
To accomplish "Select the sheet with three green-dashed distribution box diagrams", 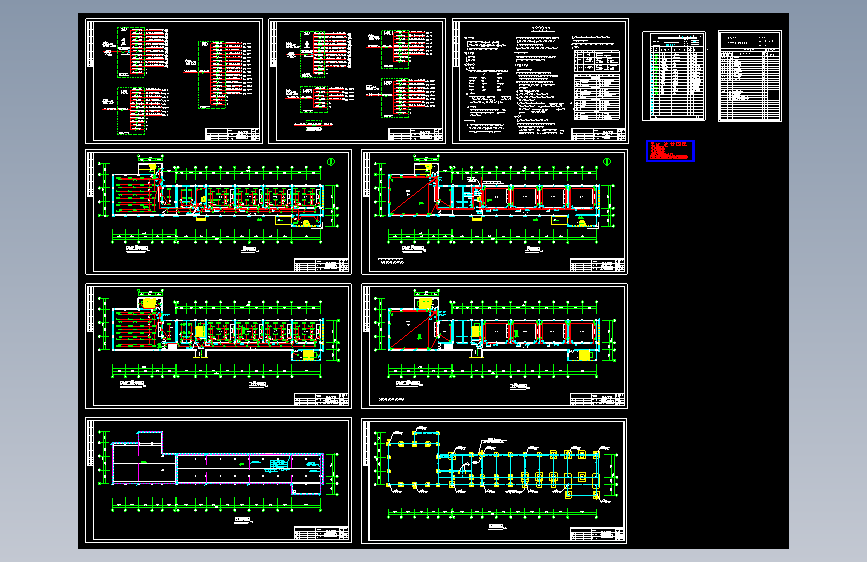I will coord(174,81).
